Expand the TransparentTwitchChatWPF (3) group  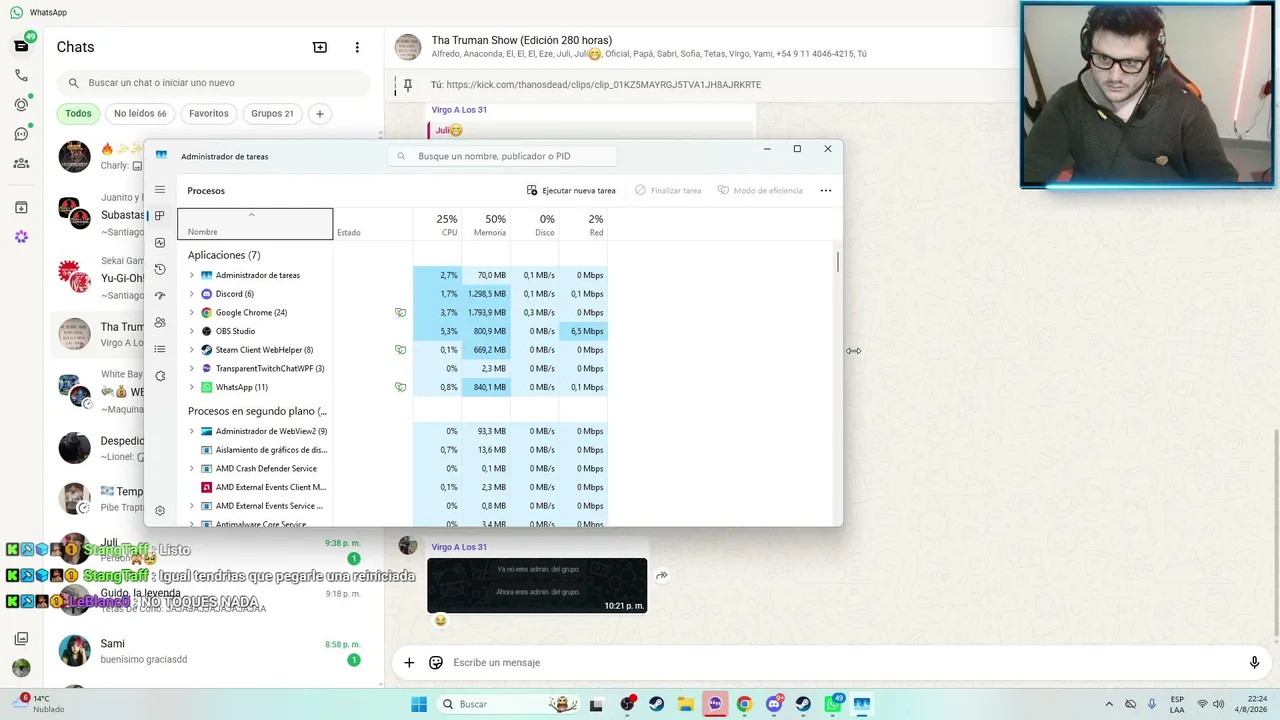pos(192,369)
